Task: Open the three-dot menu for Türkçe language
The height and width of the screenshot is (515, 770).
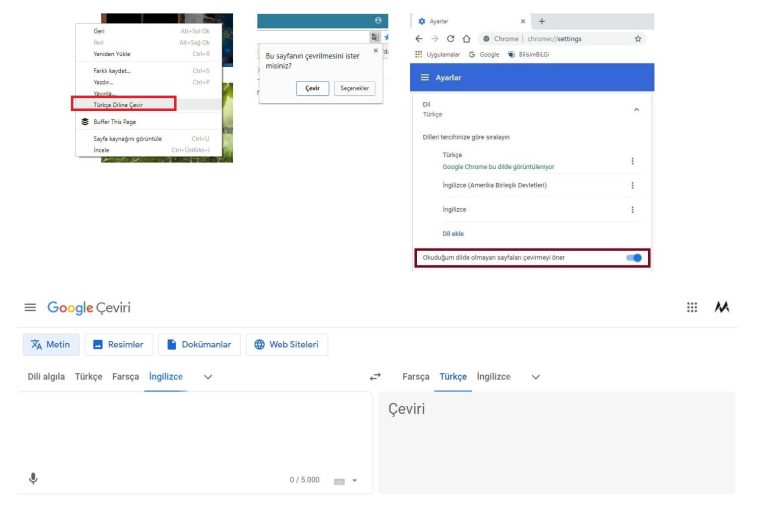Action: tap(632, 161)
